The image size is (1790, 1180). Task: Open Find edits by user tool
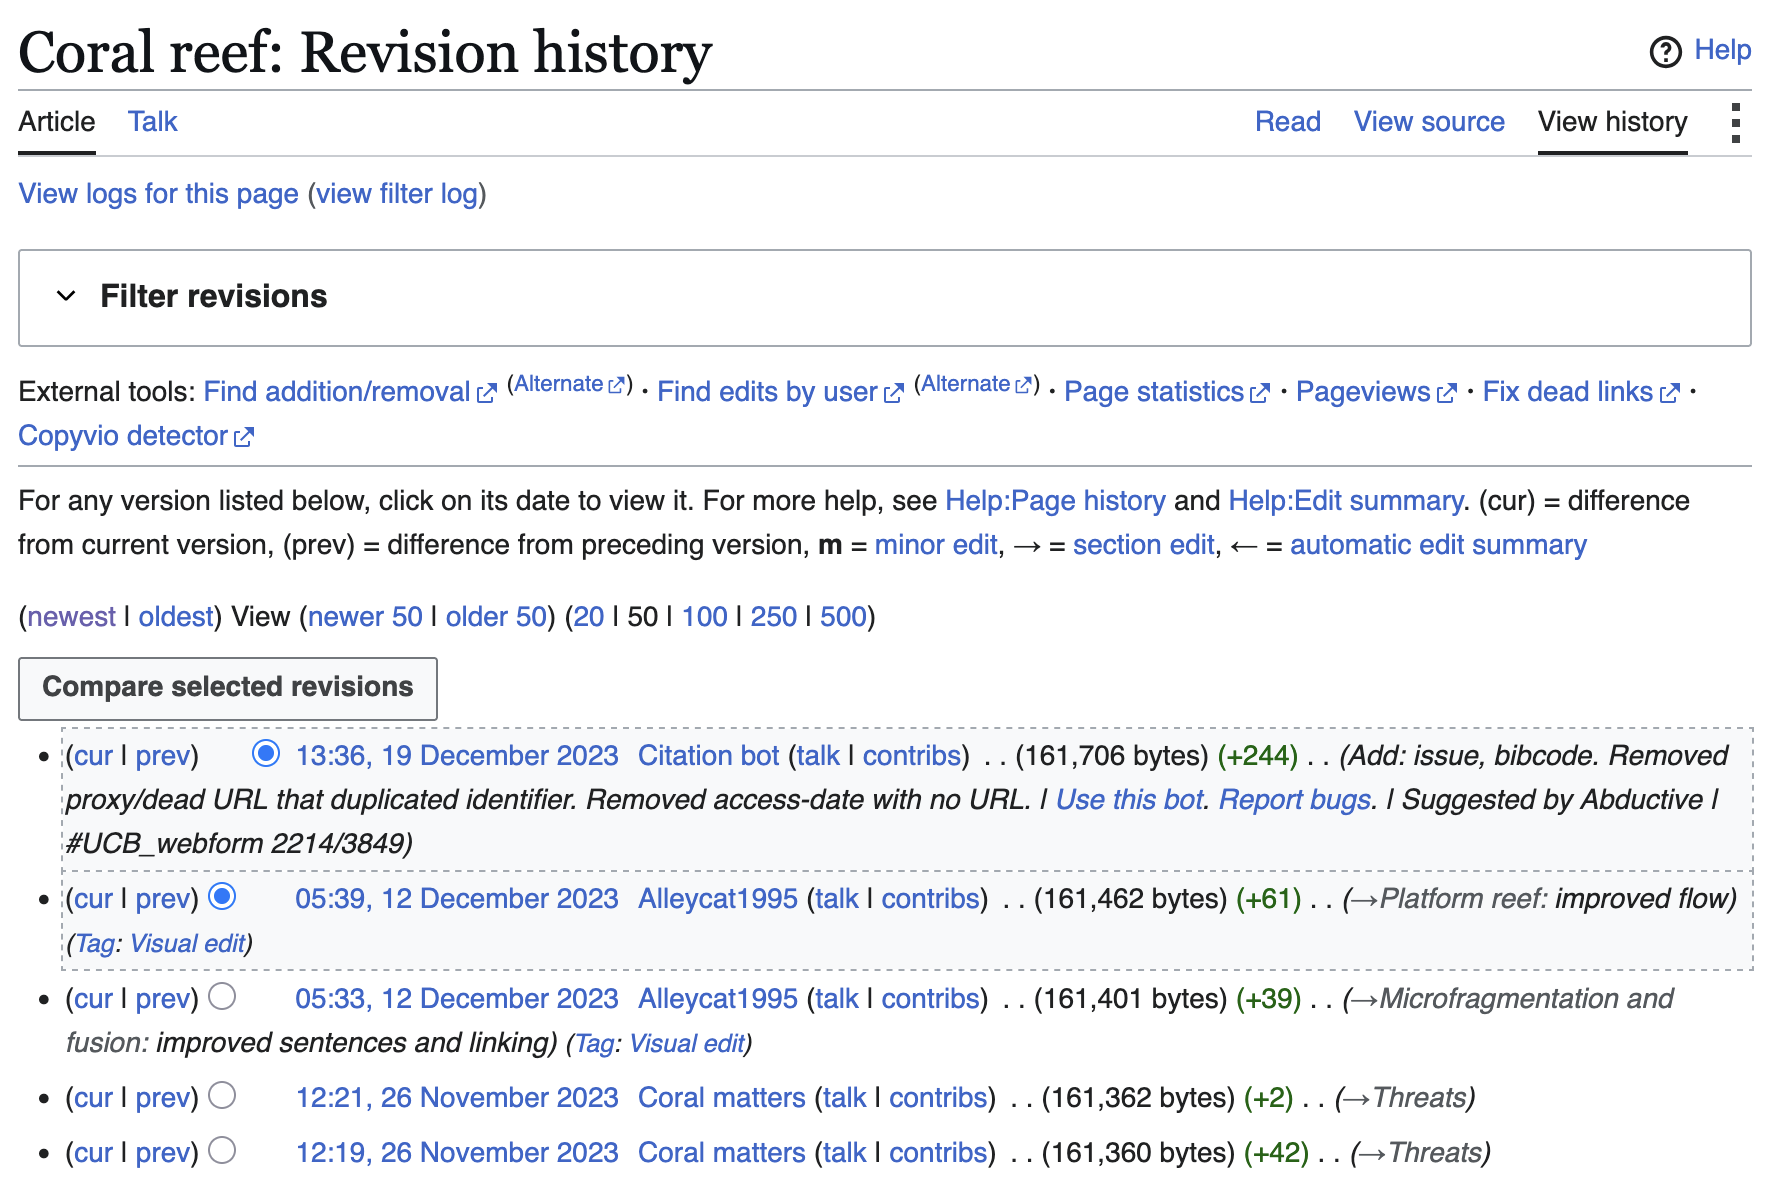pos(780,392)
